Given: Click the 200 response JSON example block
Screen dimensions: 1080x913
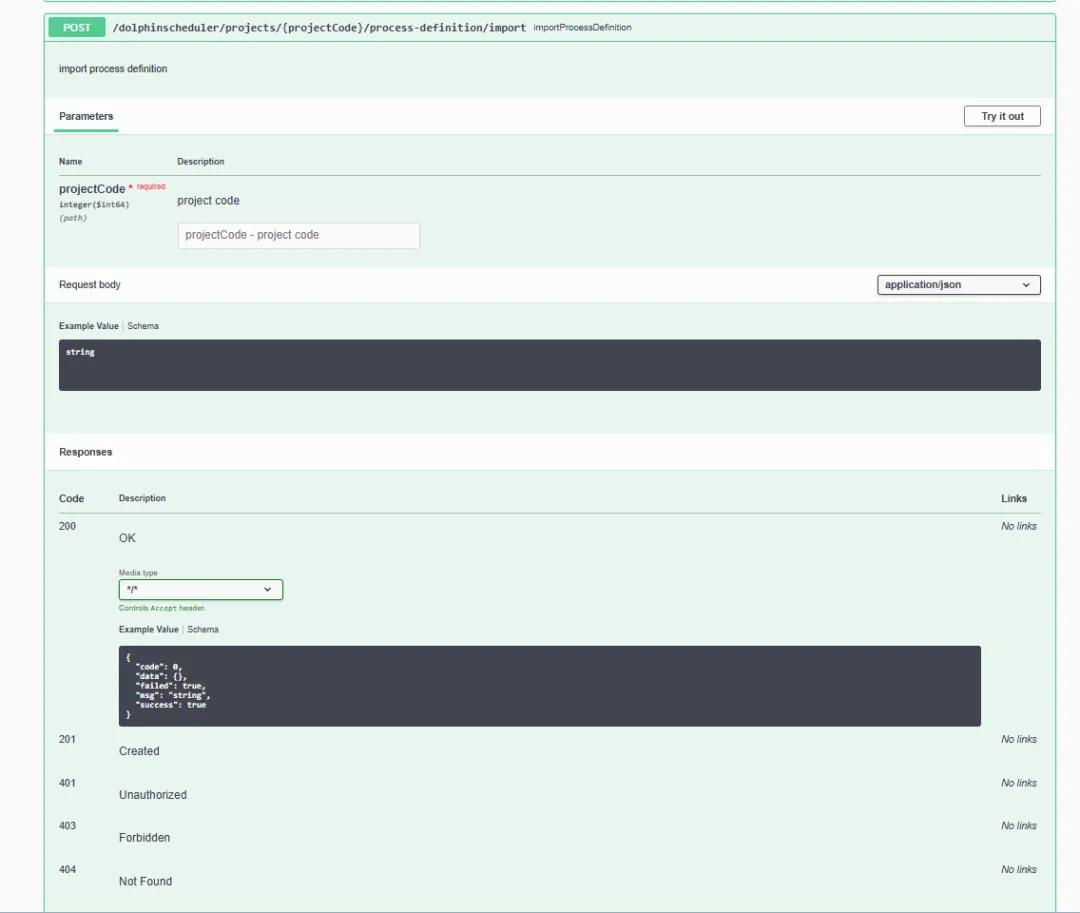Looking at the screenshot, I should (x=549, y=686).
